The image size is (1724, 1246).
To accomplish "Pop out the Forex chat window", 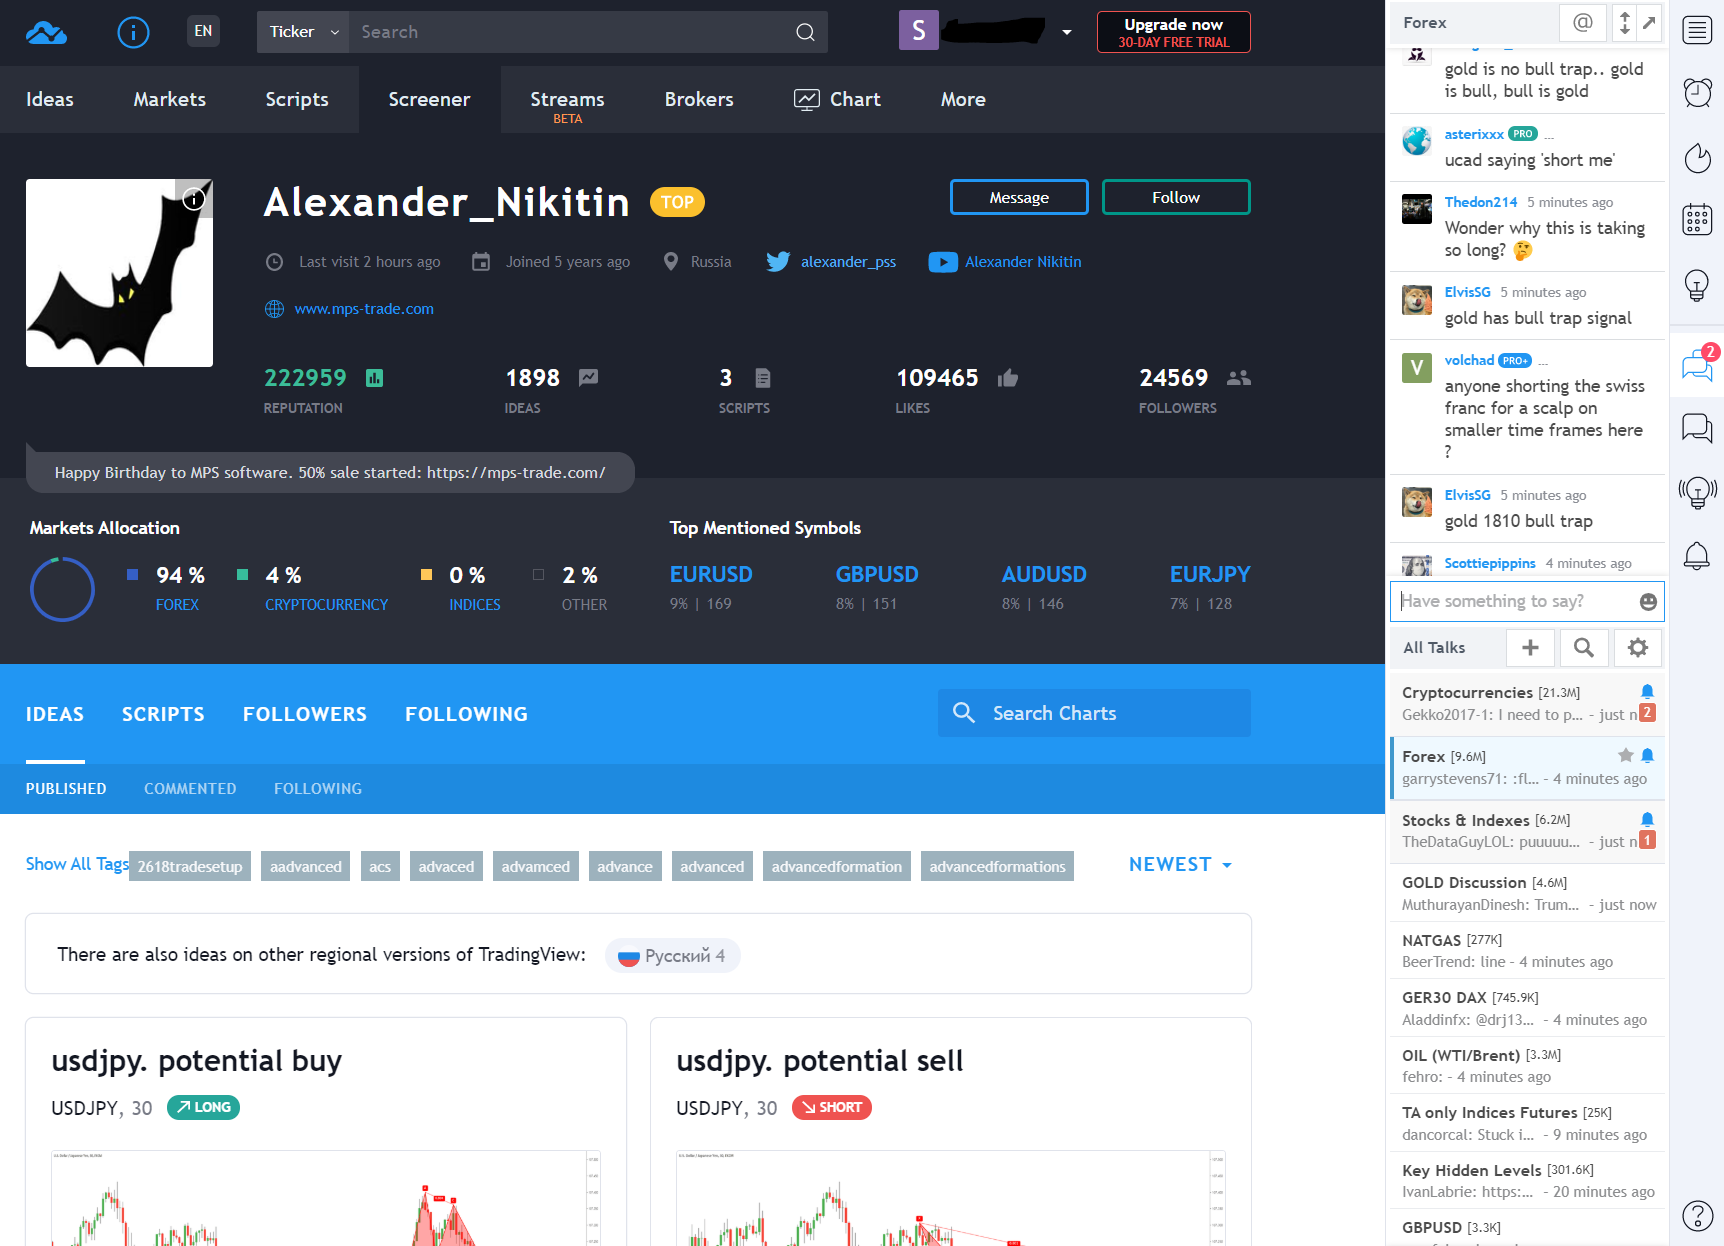I will pos(1649,22).
